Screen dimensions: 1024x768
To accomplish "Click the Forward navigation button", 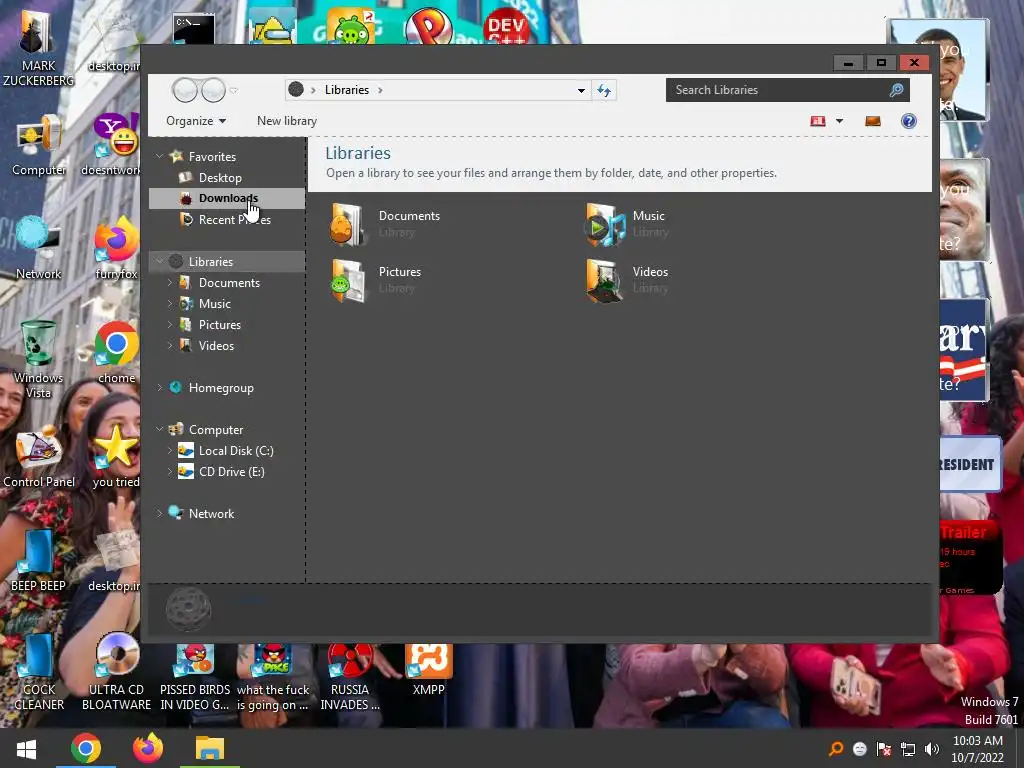I will (x=213, y=90).
